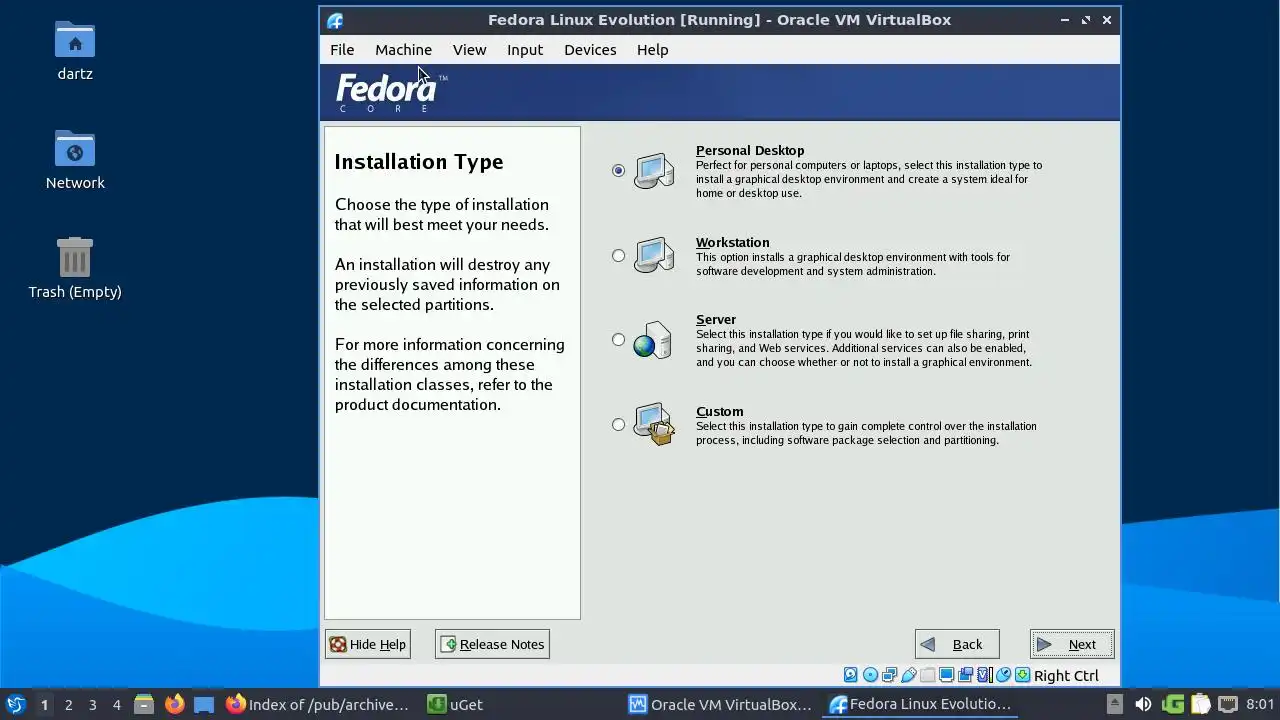Click the Custom package box icon
The width and height of the screenshot is (1280, 720).
[655, 424]
